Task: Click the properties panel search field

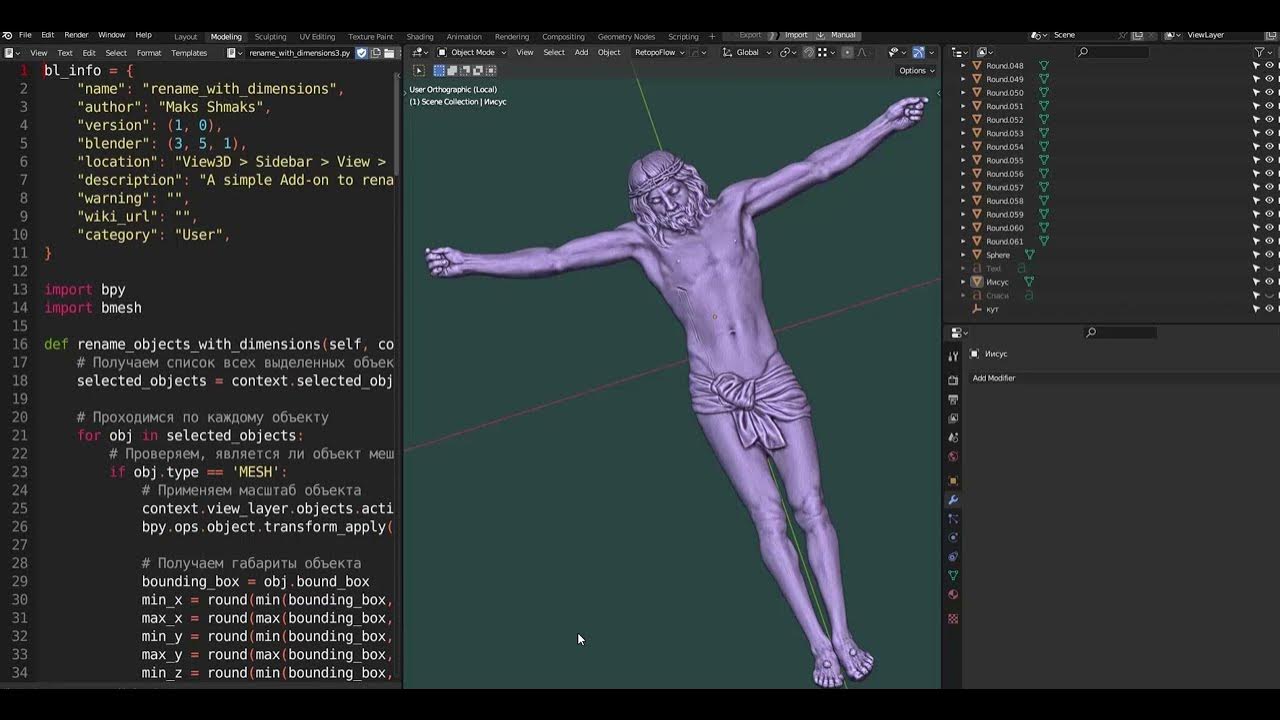Action: 1121,333
